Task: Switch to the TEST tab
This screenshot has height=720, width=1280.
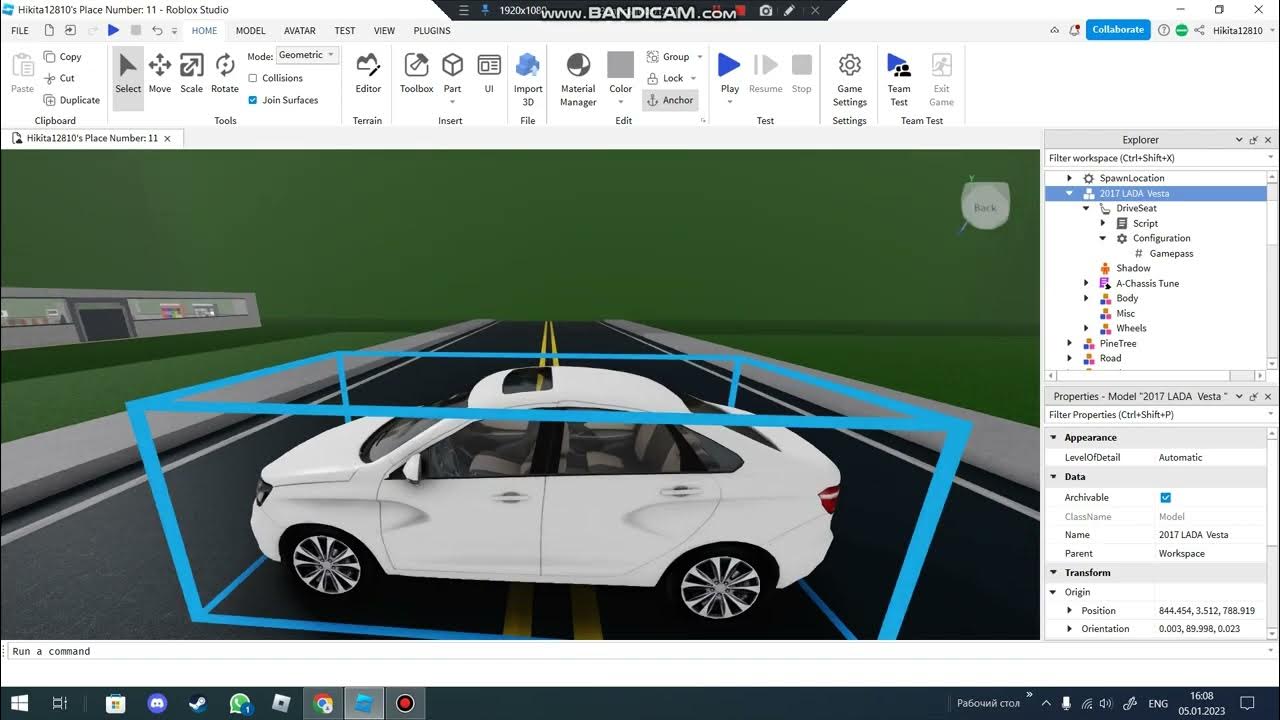Action: 345,31
